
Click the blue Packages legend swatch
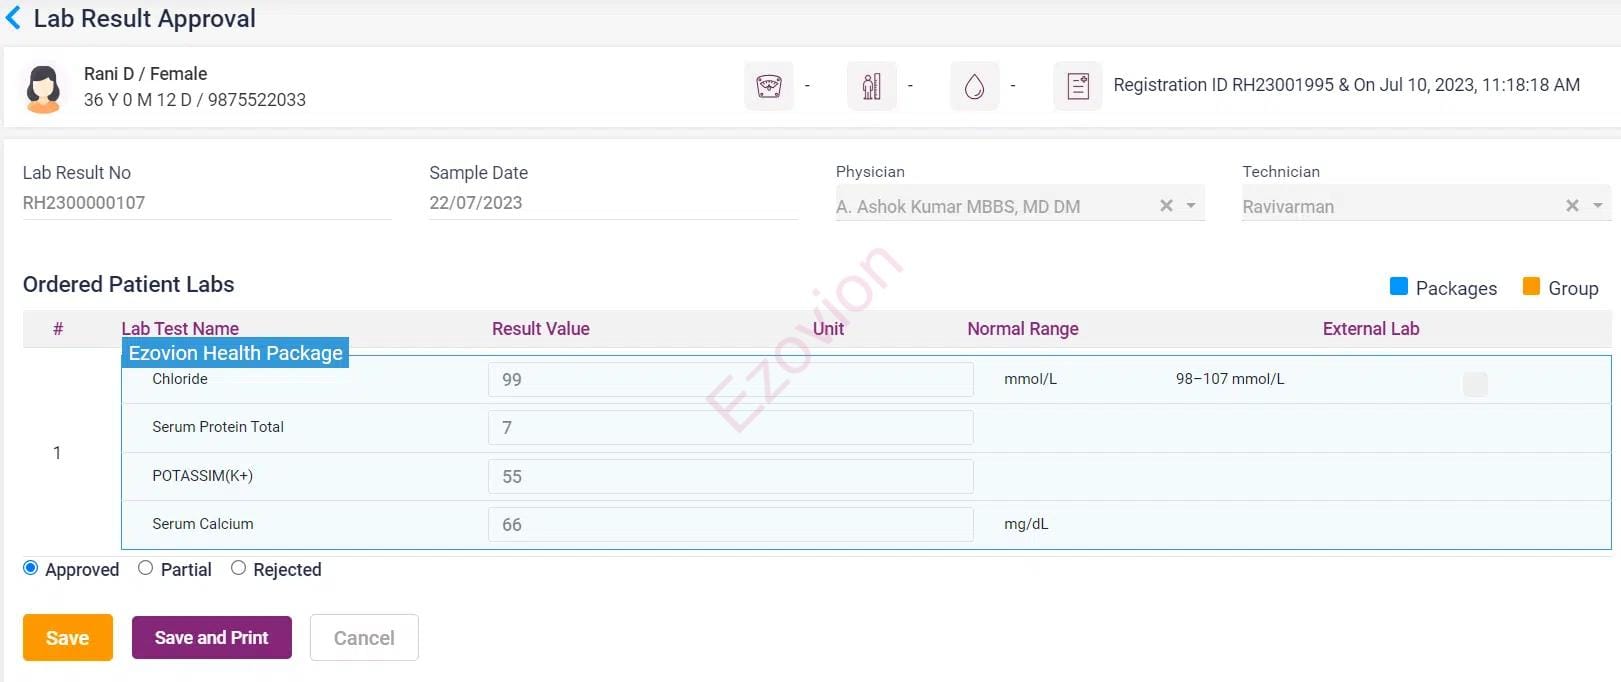click(x=1399, y=287)
